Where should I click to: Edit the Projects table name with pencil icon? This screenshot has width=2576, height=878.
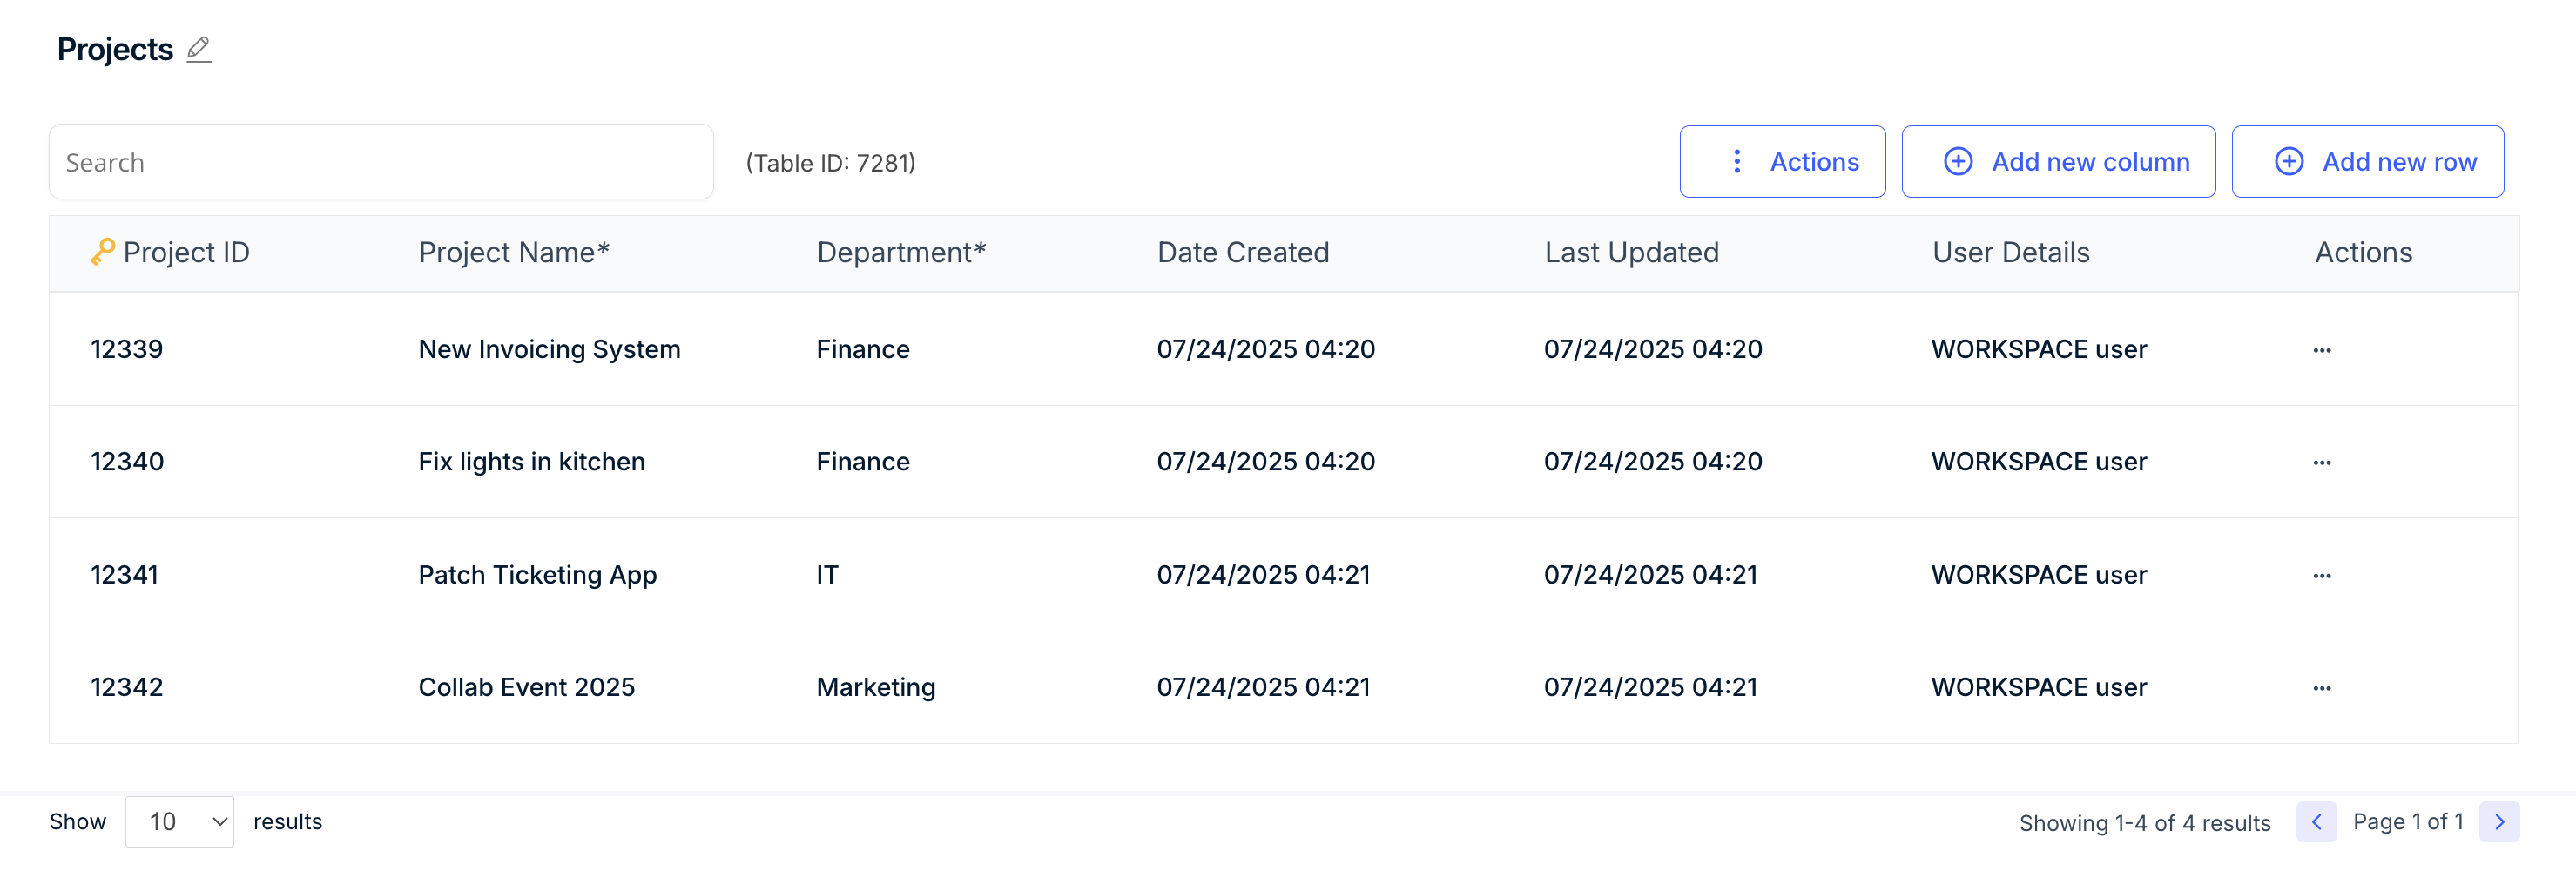pos(199,49)
